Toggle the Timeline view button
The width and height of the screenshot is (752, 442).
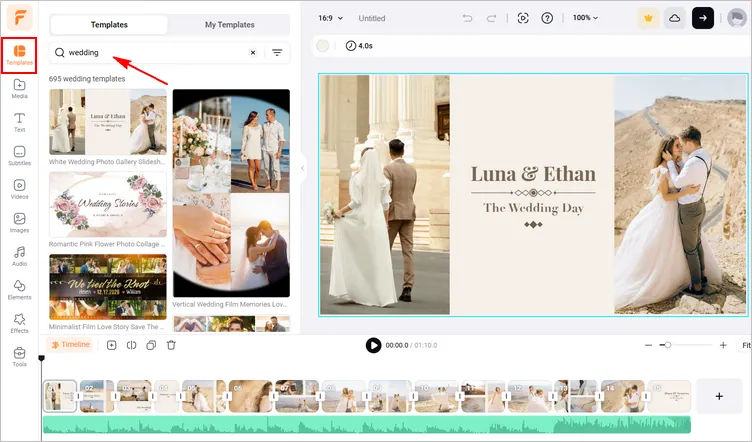click(70, 345)
